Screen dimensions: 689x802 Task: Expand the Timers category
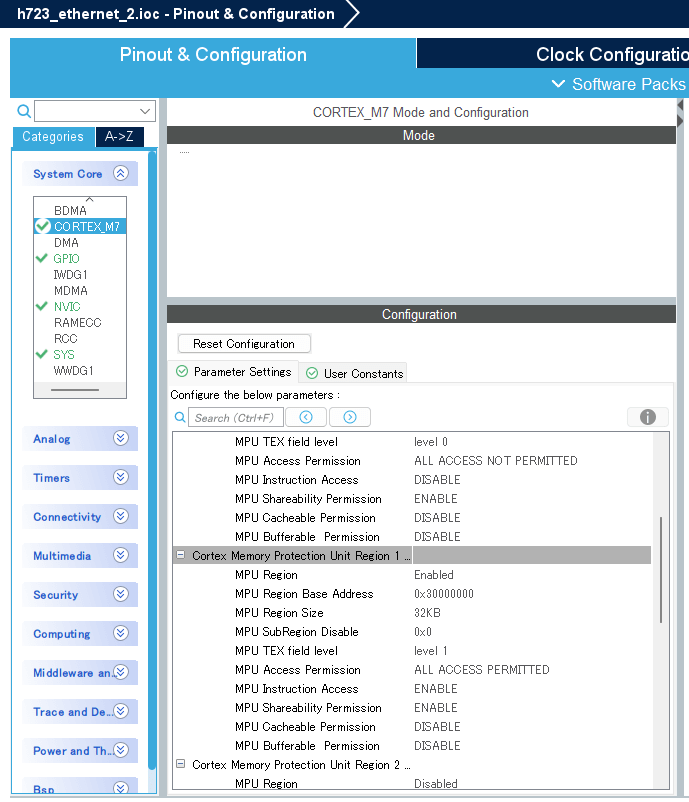click(121, 477)
